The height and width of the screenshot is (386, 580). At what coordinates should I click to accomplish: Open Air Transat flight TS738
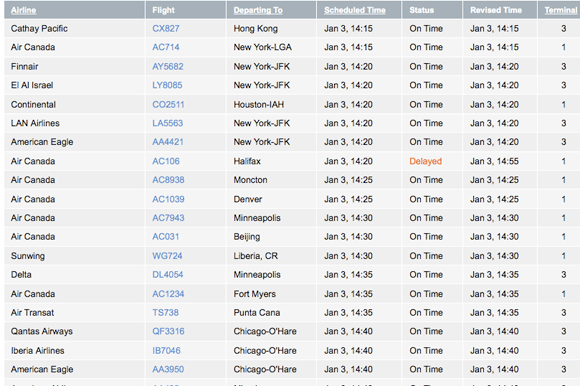point(165,313)
